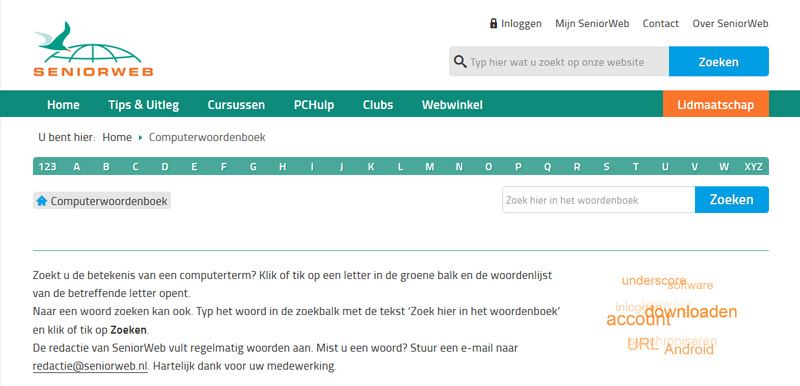
Task: Go to the Contact page
Action: (660, 23)
